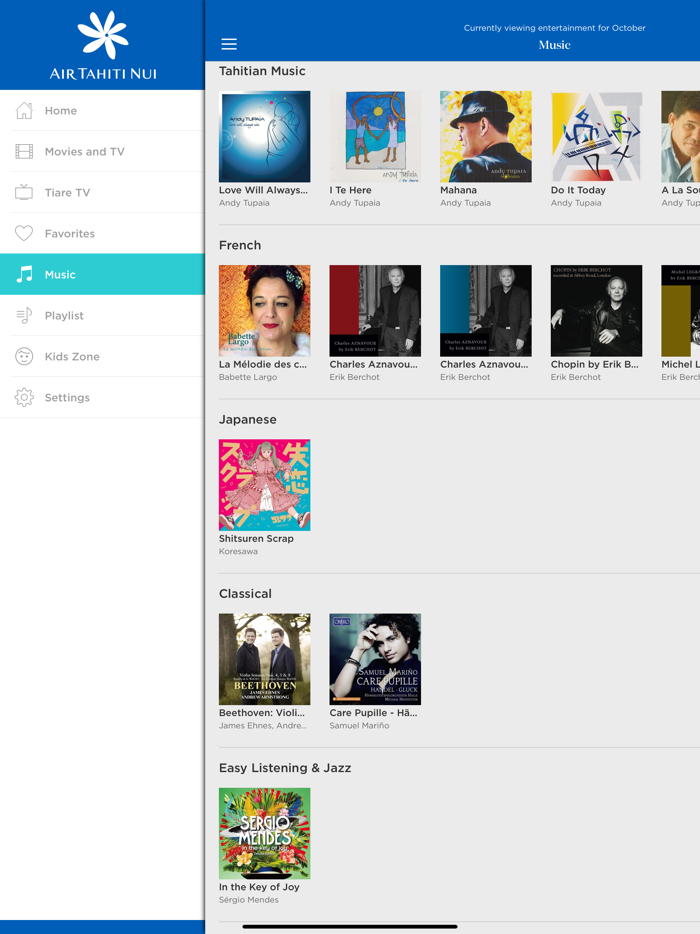This screenshot has height=934, width=700.
Task: Click the Playlist icon in sidebar
Action: (x=24, y=315)
